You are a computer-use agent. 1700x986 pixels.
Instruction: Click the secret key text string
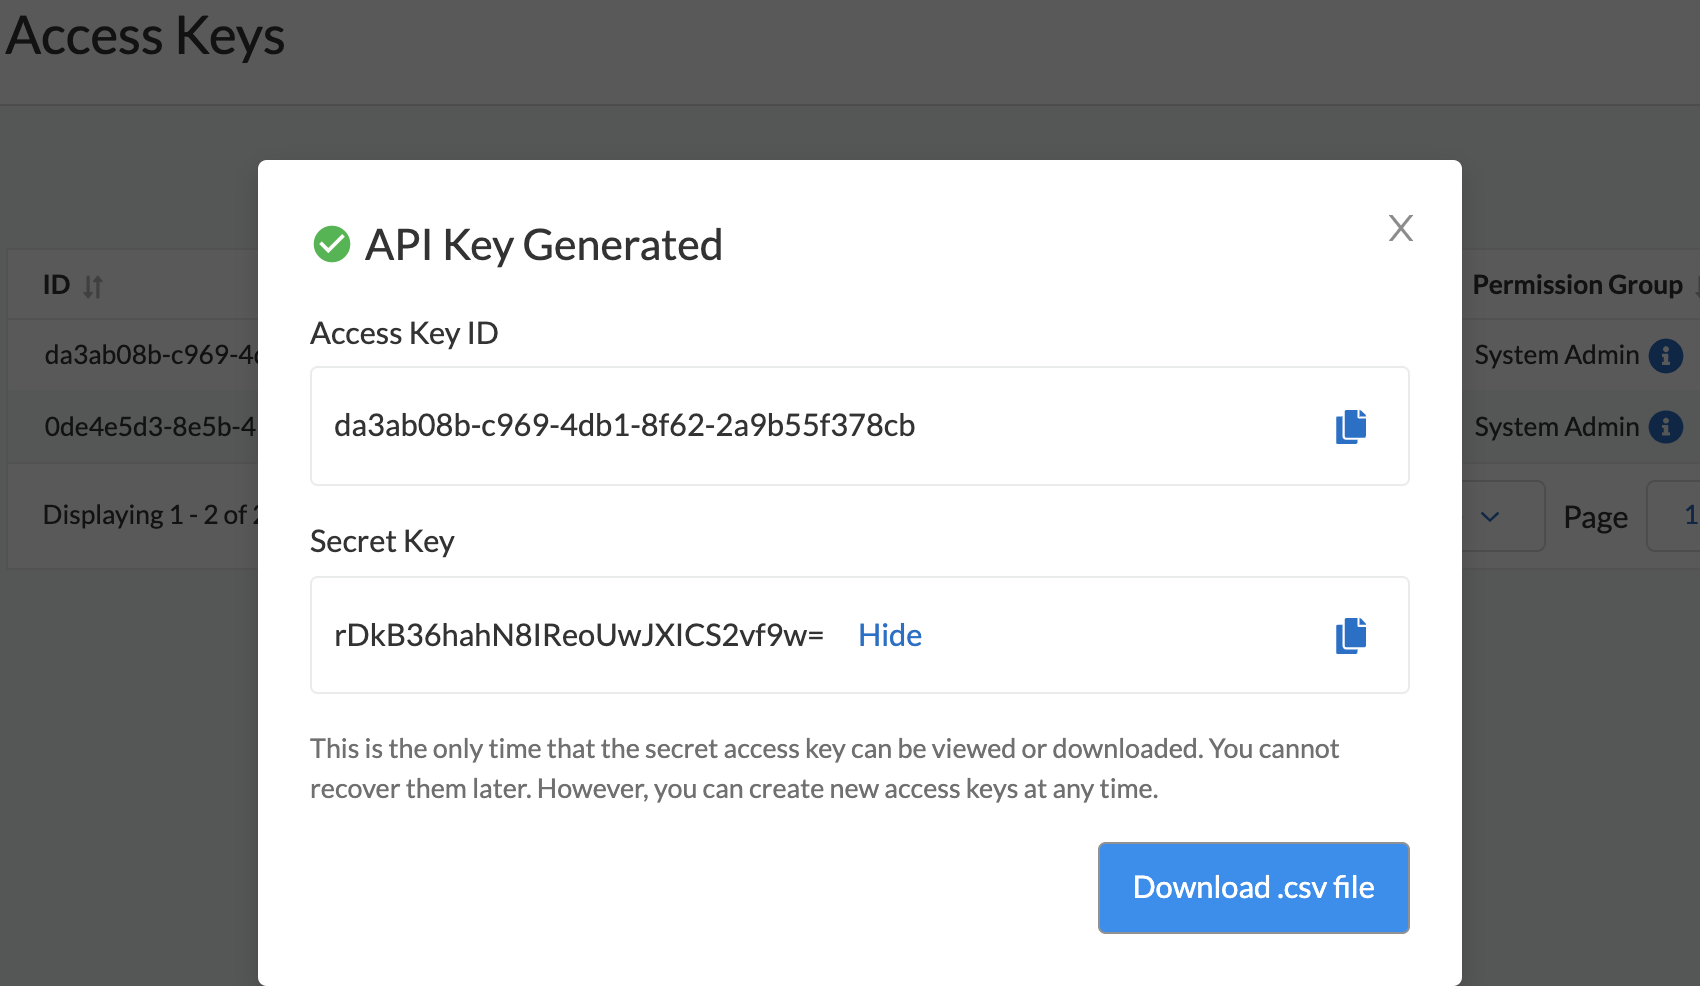tap(578, 635)
